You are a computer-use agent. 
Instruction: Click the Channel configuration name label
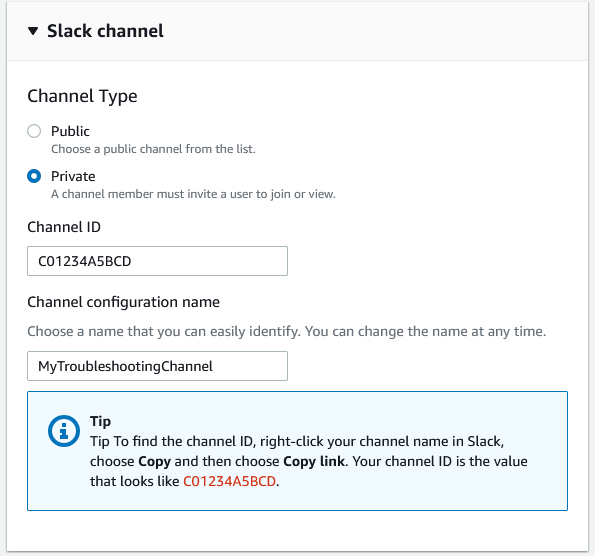pyautogui.click(x=123, y=302)
